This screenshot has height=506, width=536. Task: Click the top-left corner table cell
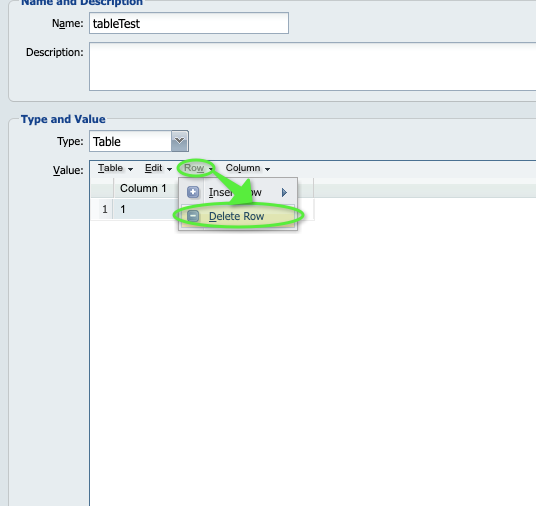click(x=102, y=188)
